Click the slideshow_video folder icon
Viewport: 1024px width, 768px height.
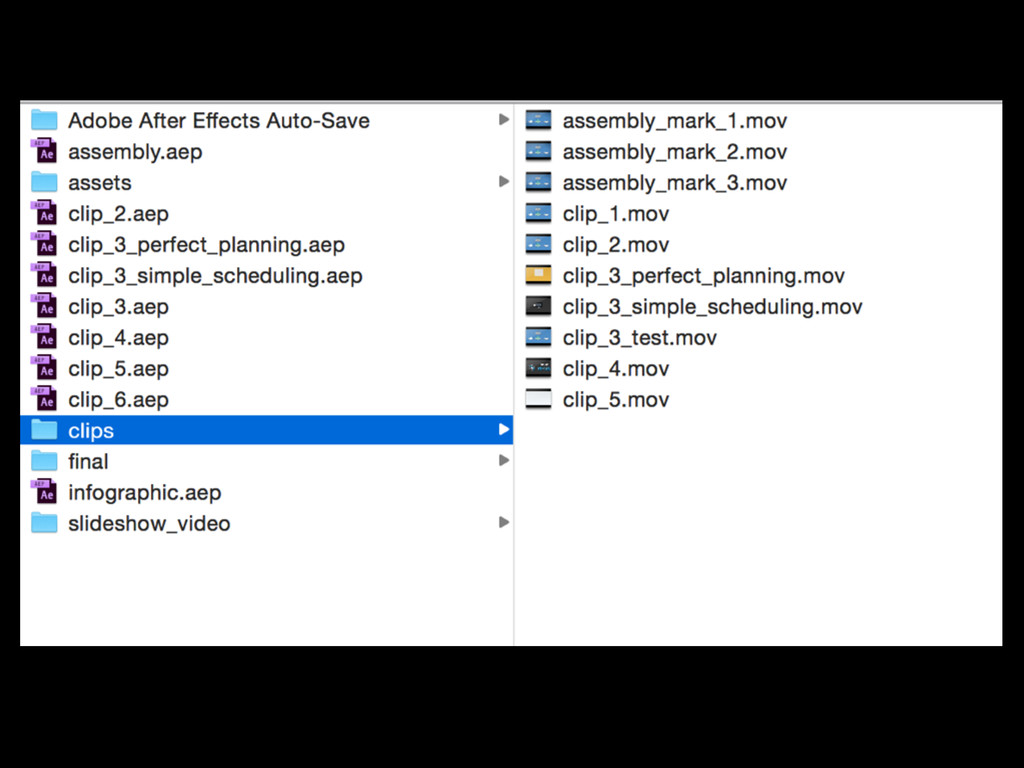44,524
